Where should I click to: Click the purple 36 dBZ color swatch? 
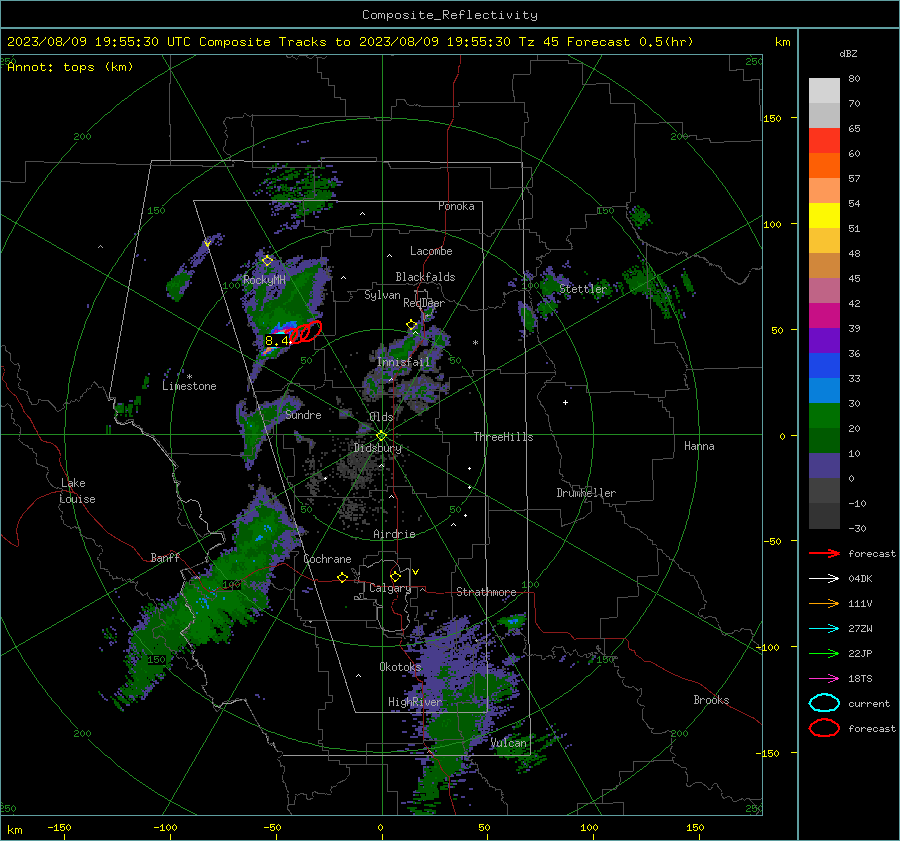tap(824, 340)
